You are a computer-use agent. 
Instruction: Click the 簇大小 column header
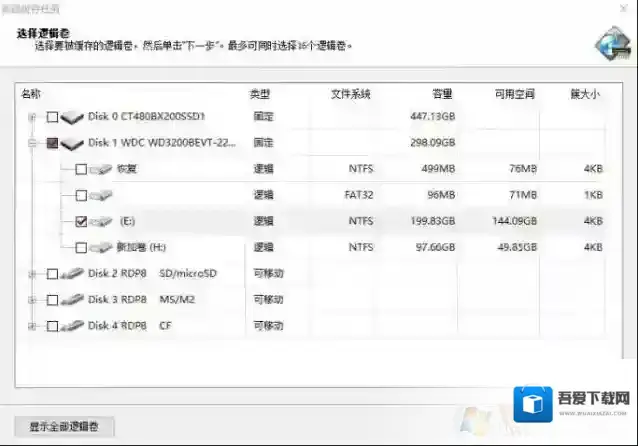[x=585, y=94]
